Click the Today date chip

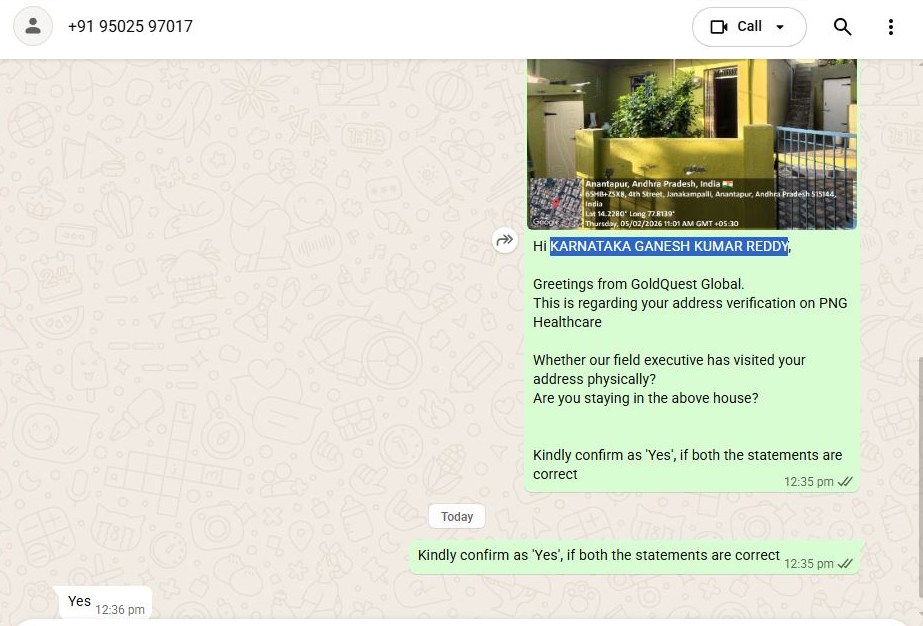[x=457, y=516]
